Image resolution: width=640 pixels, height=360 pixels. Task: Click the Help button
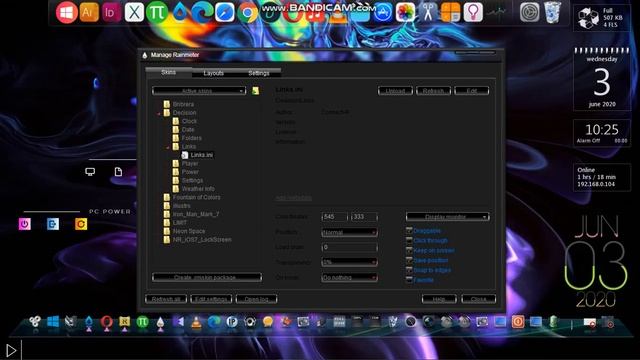pos(439,299)
